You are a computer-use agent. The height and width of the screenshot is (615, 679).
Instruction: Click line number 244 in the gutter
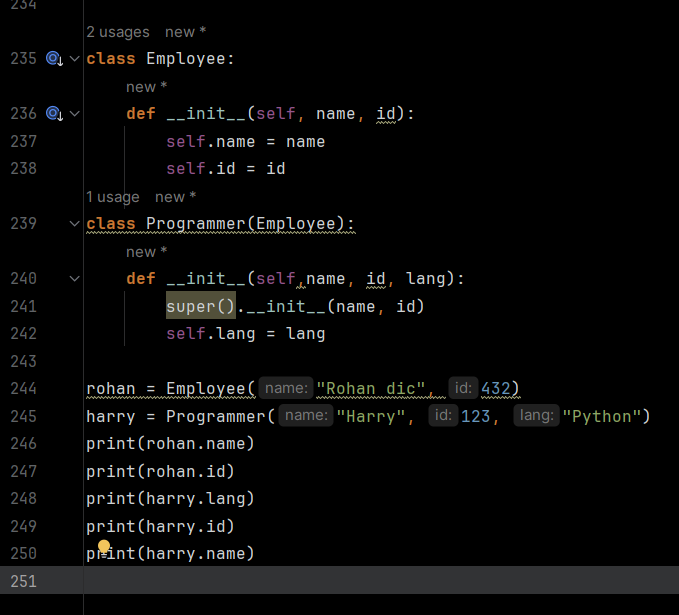pos(23,388)
